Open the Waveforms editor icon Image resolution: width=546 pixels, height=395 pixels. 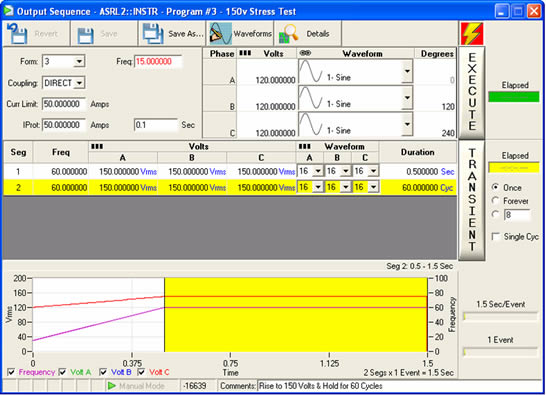pyautogui.click(x=220, y=34)
